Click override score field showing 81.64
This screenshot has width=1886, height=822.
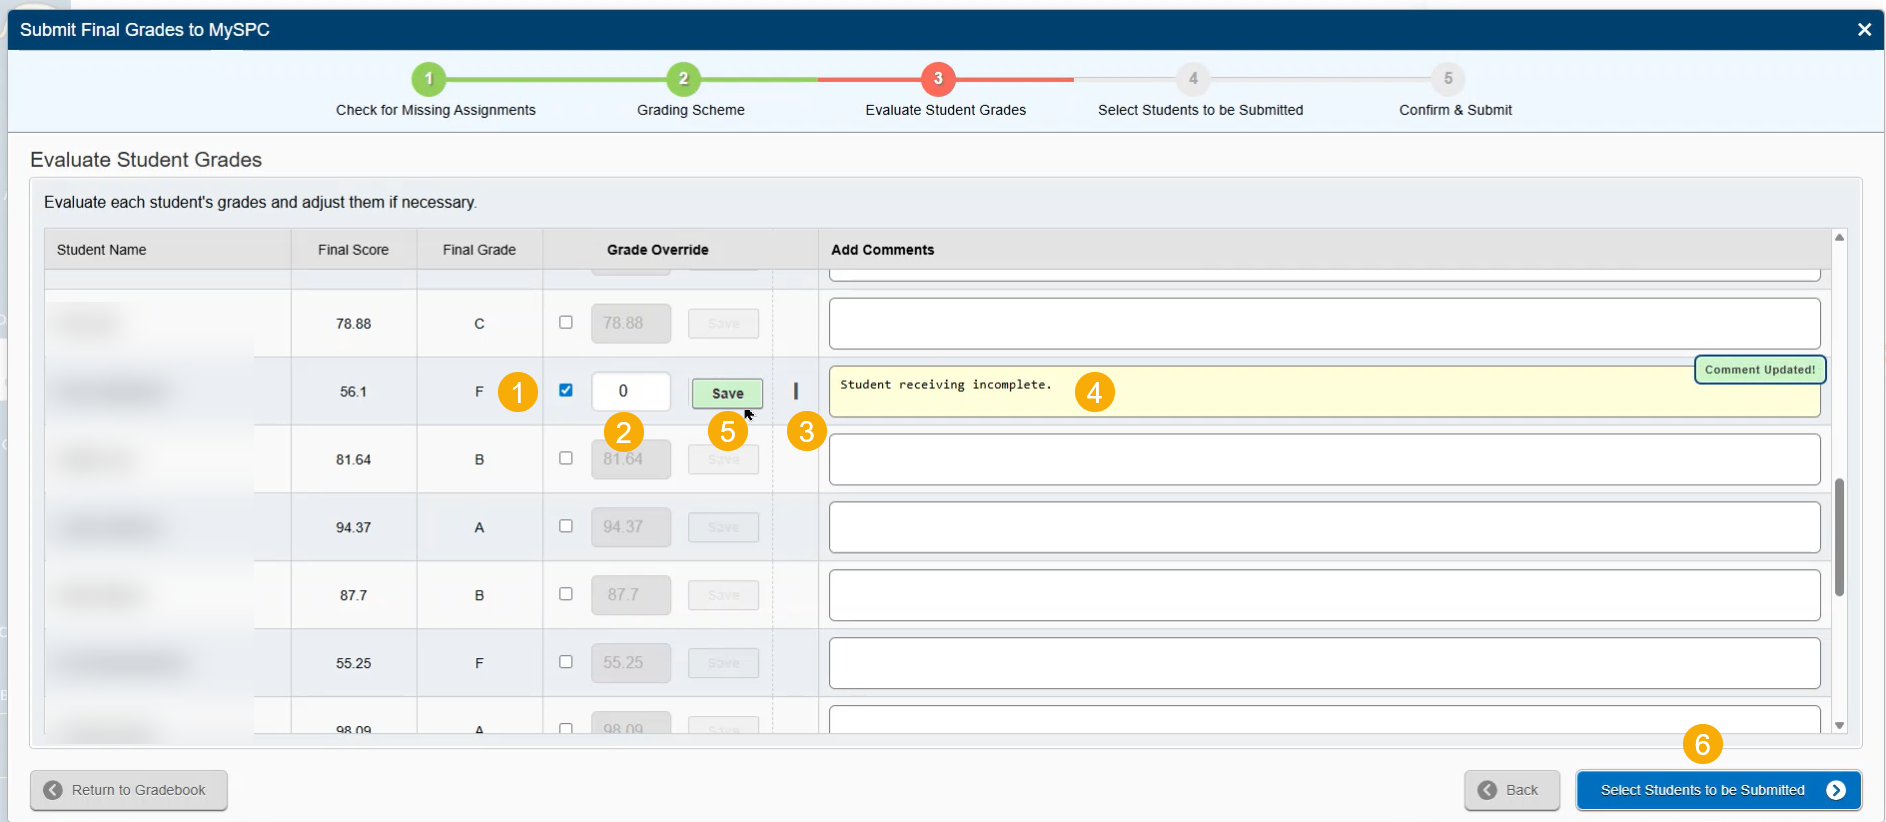click(x=631, y=459)
